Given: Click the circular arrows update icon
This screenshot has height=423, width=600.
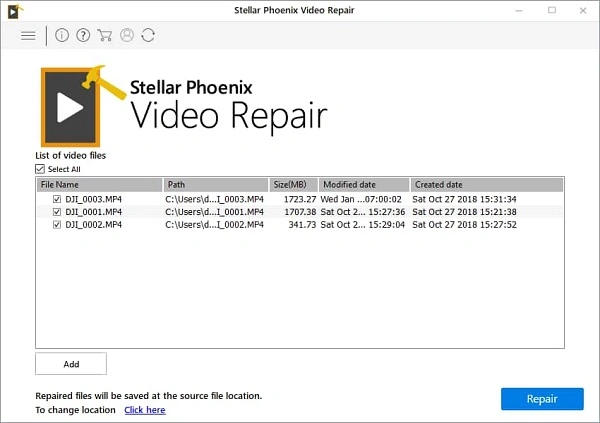Looking at the screenshot, I should pos(148,35).
